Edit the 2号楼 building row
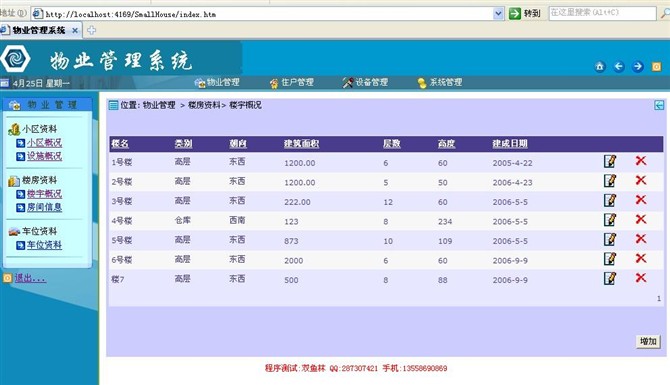Viewport: 670px width, 385px height. 610,181
